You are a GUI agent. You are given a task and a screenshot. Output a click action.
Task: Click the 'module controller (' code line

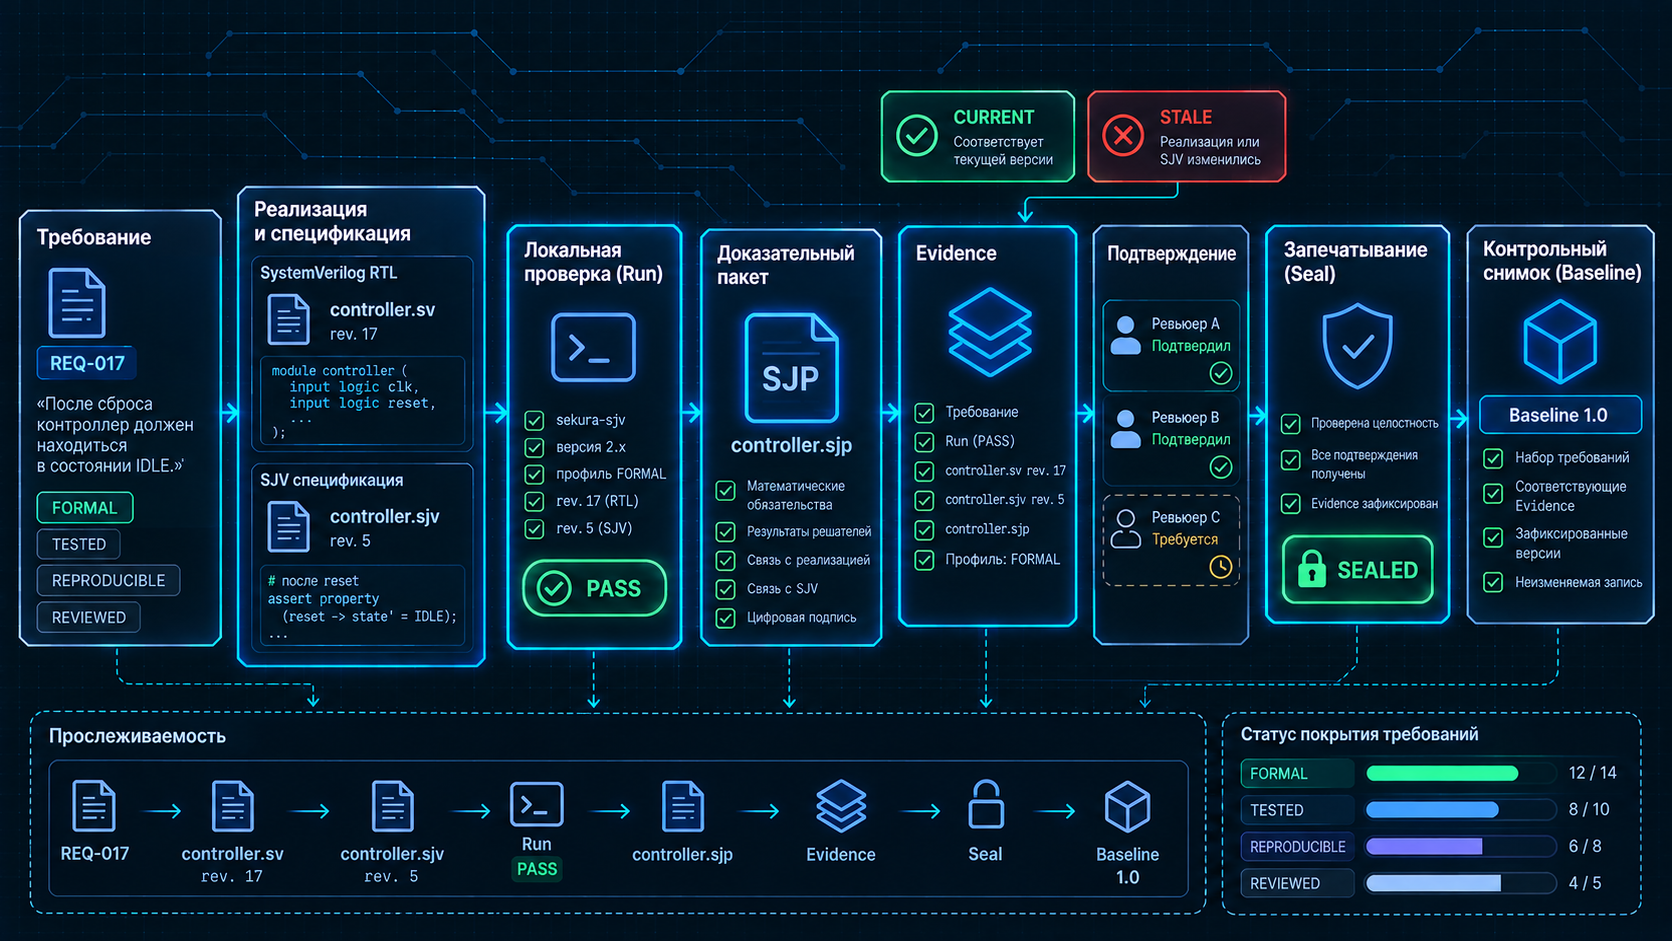tap(339, 370)
